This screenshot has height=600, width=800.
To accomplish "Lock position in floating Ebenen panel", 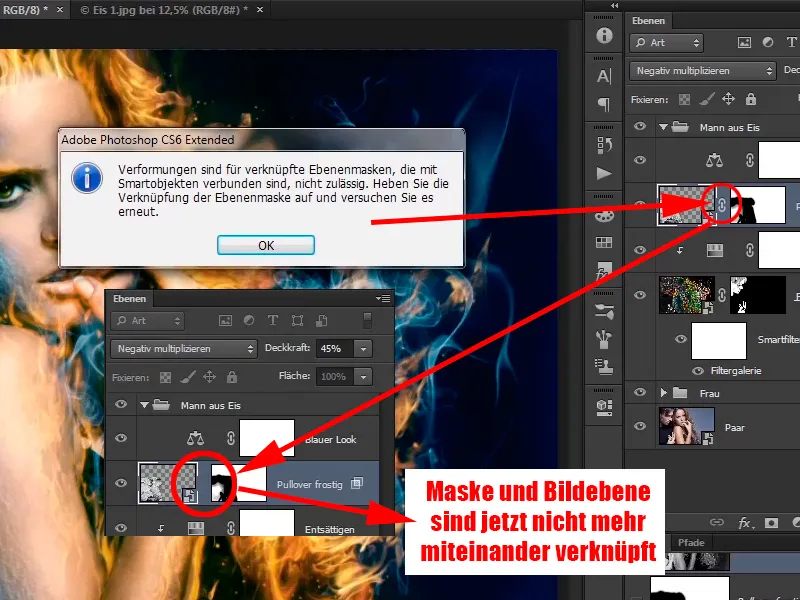I will pyautogui.click(x=209, y=377).
